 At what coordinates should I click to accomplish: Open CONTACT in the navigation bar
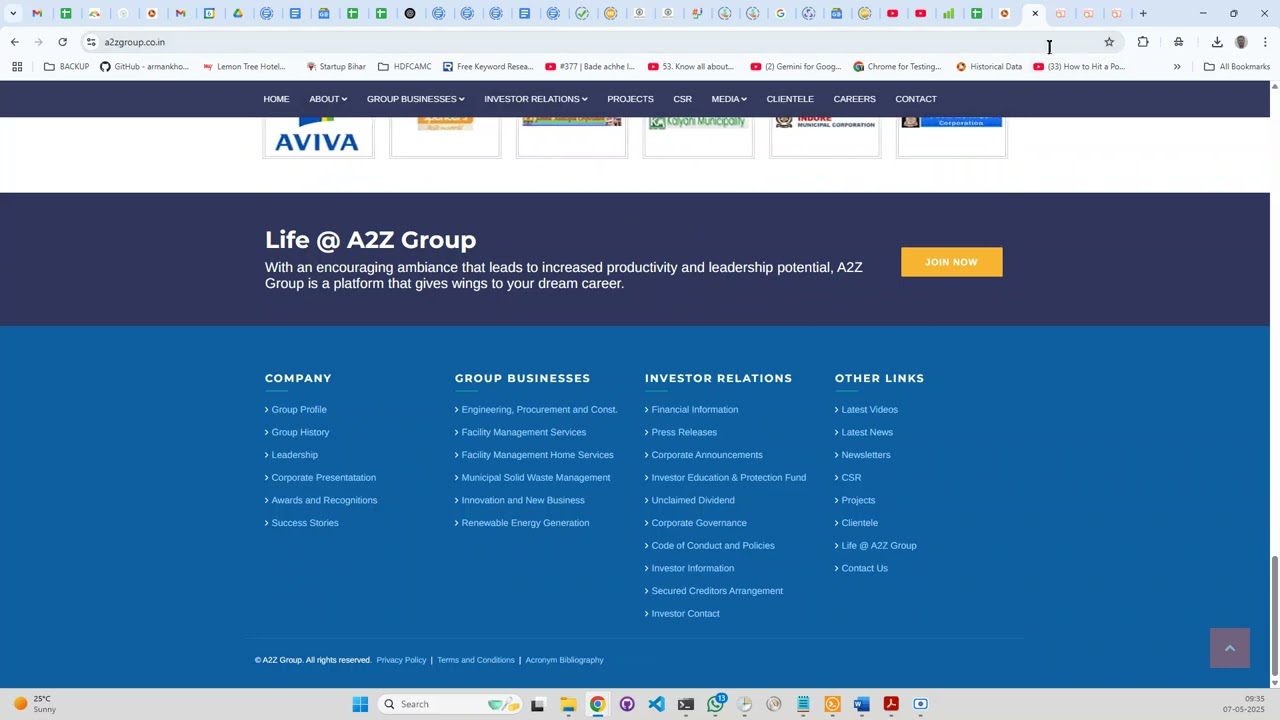(x=916, y=99)
